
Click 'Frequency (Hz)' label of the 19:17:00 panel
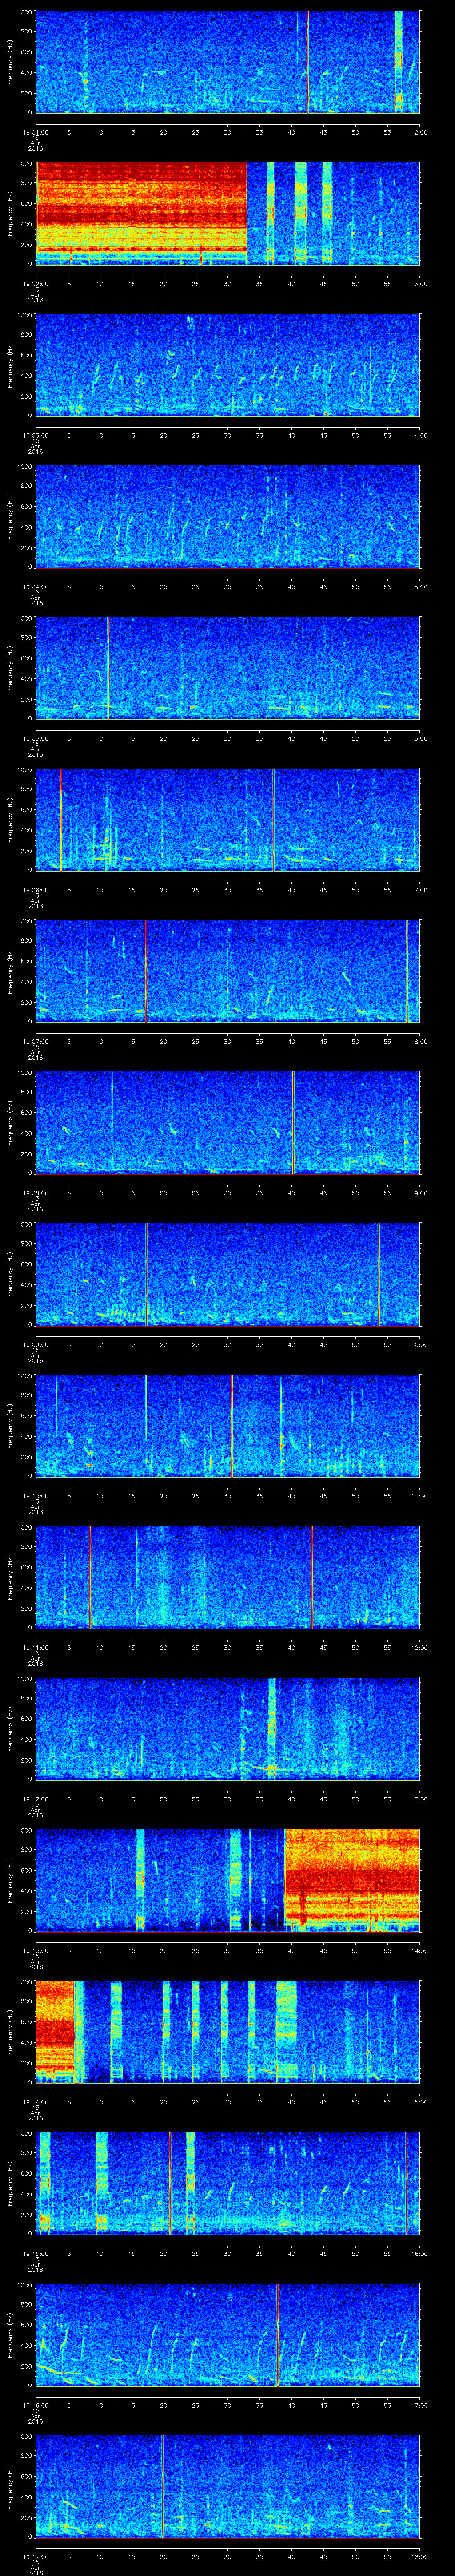click(10, 2486)
